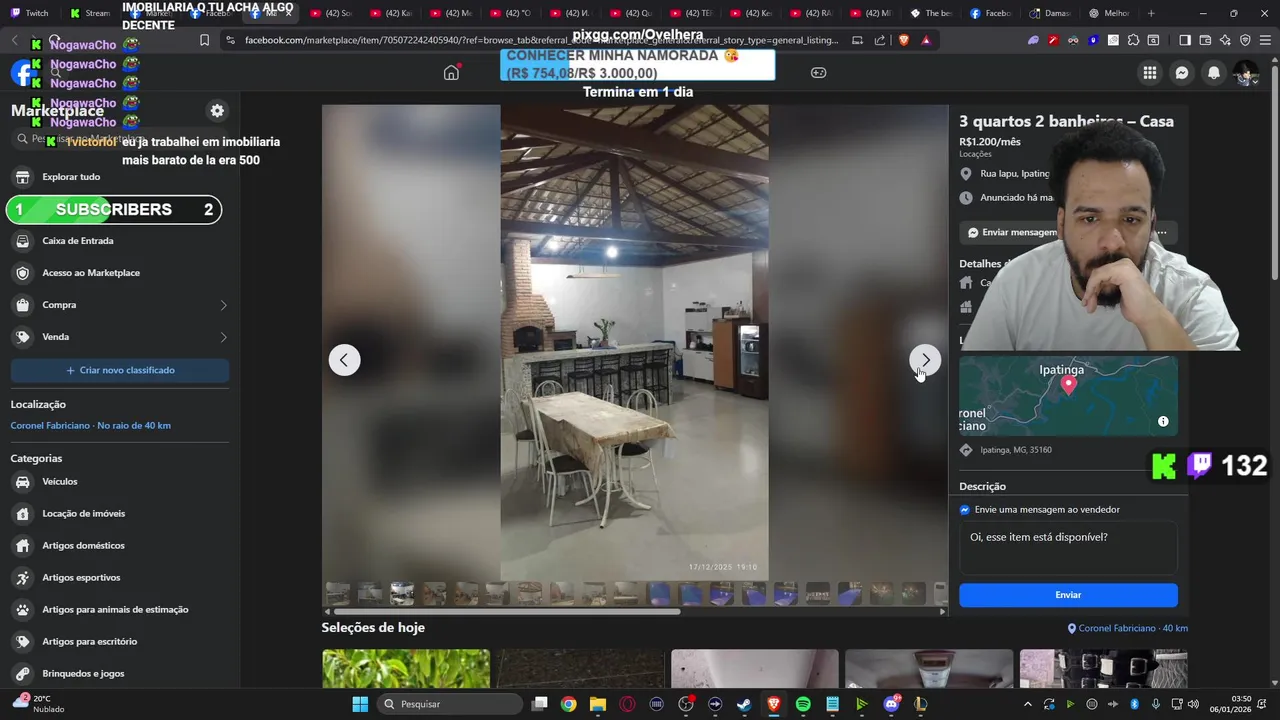1280x720 pixels.
Task: Open the Google Chrome taskbar icon
Action: click(x=568, y=704)
